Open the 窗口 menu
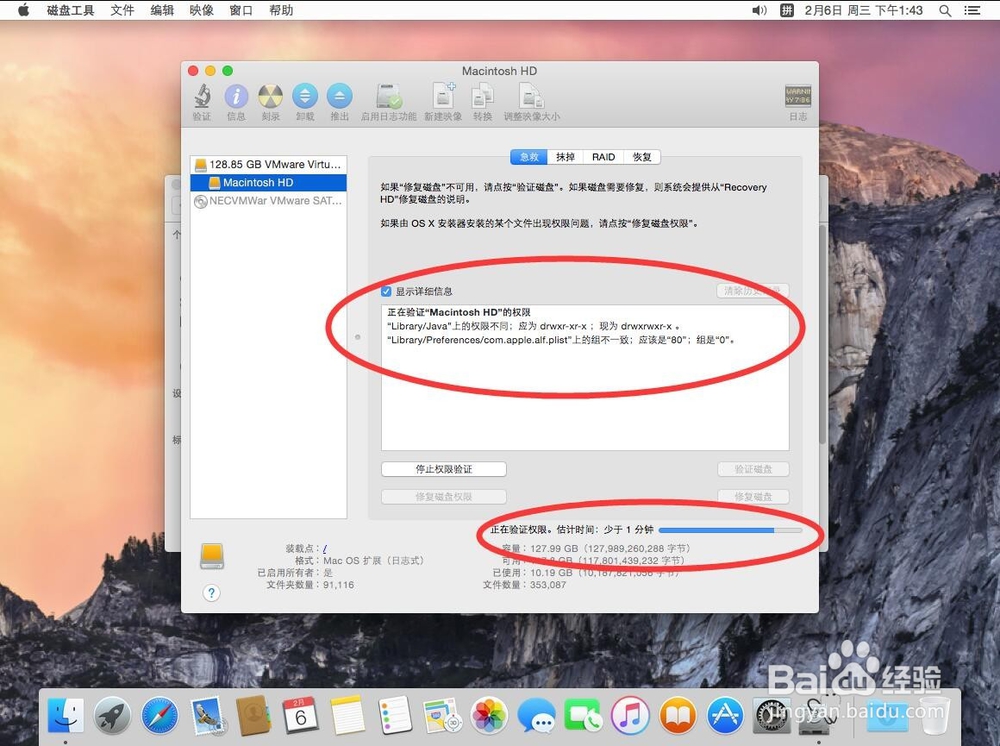The width and height of the screenshot is (1000, 746). (241, 10)
